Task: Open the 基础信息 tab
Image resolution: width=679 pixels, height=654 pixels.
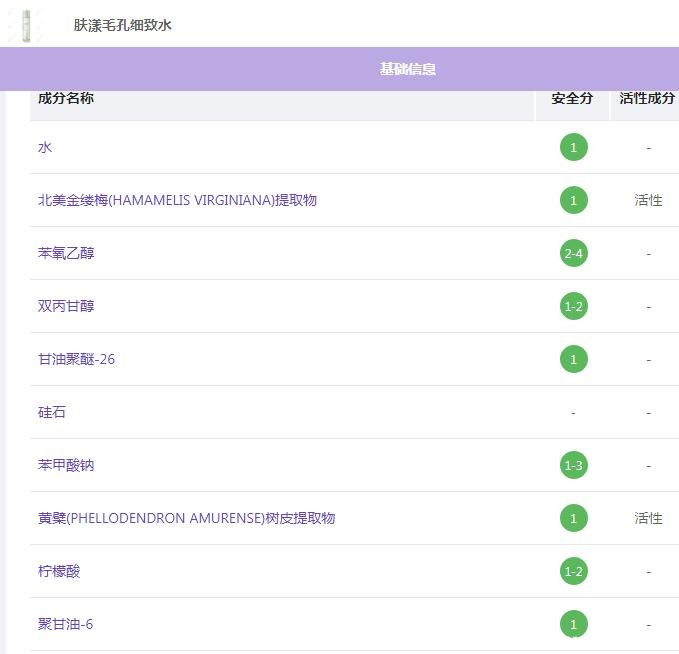Action: (x=407, y=69)
